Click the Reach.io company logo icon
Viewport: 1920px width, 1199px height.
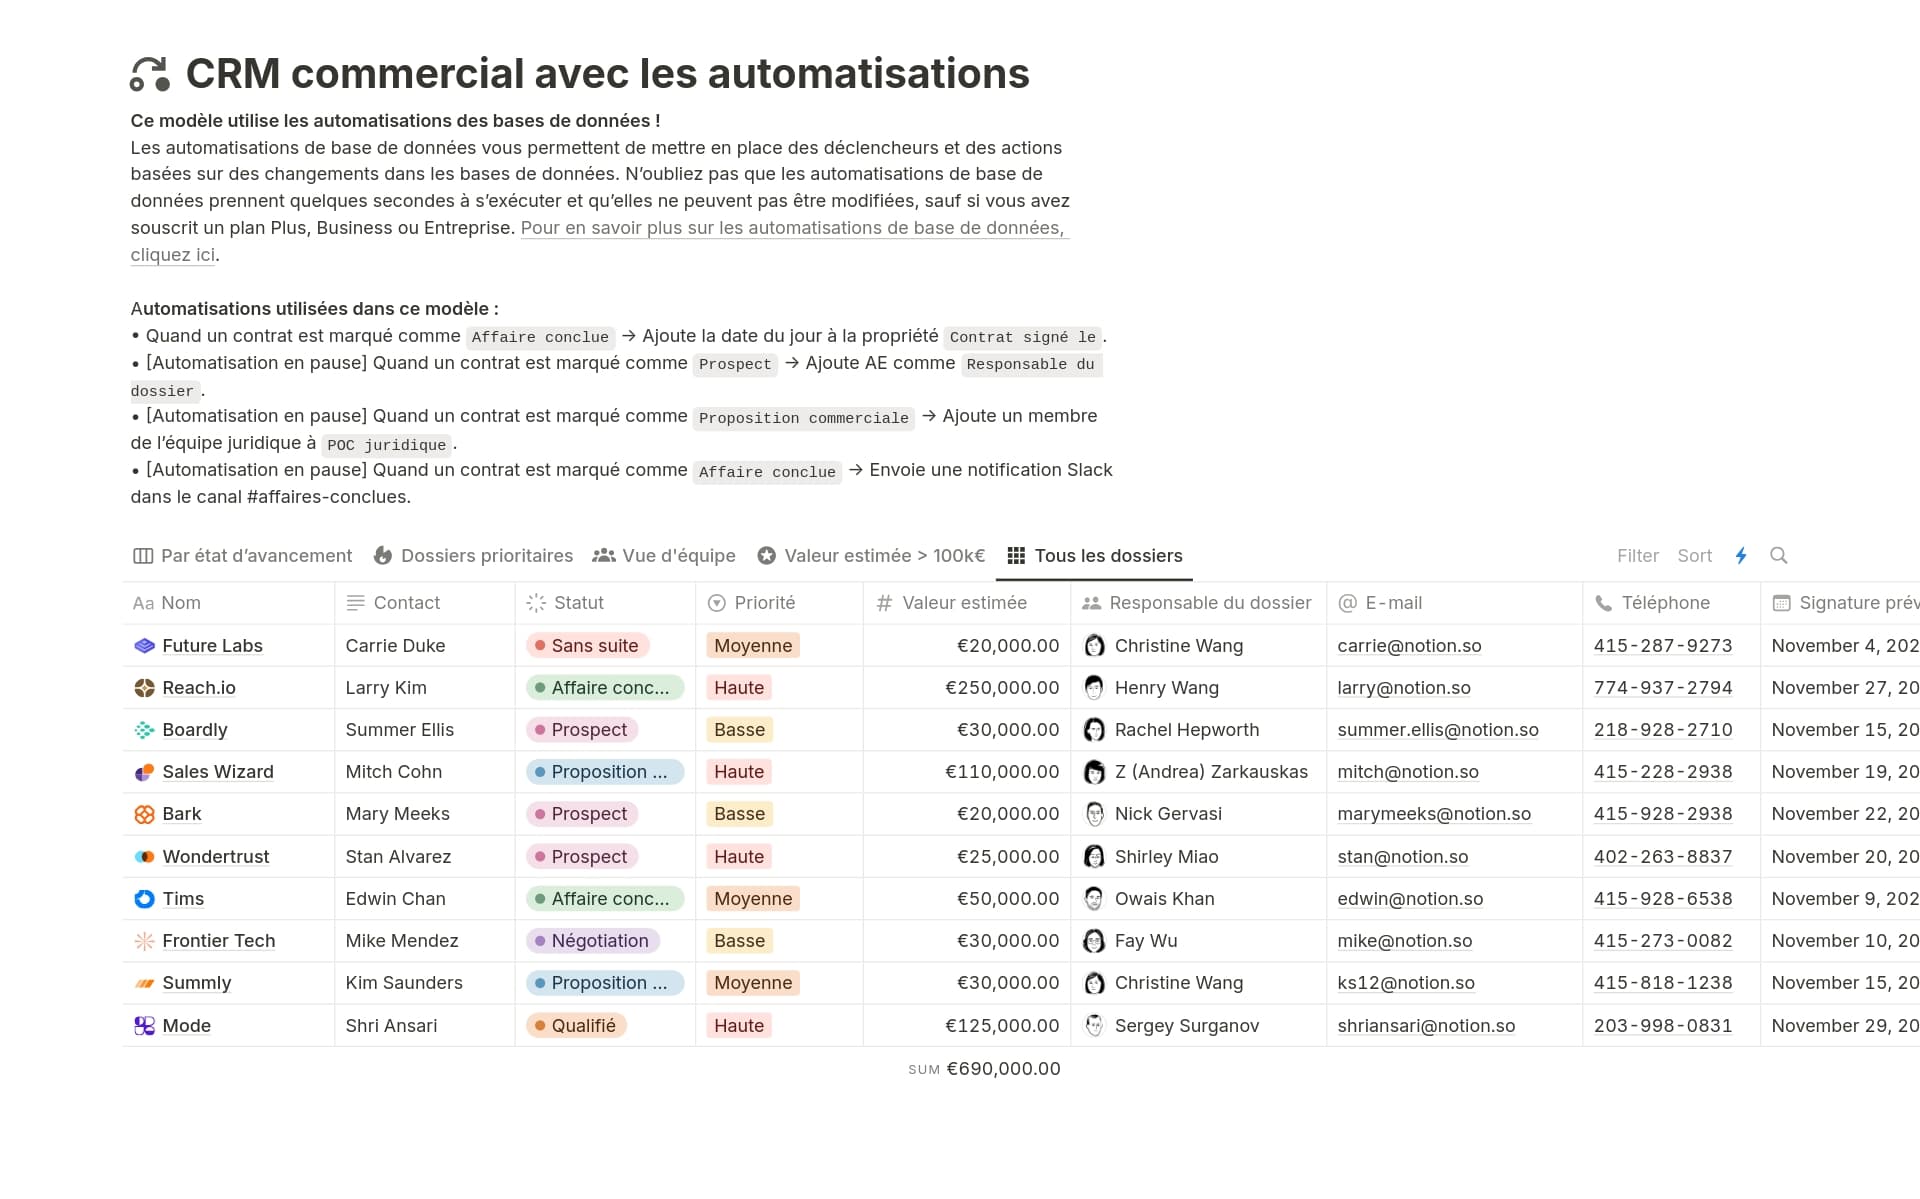coord(144,688)
